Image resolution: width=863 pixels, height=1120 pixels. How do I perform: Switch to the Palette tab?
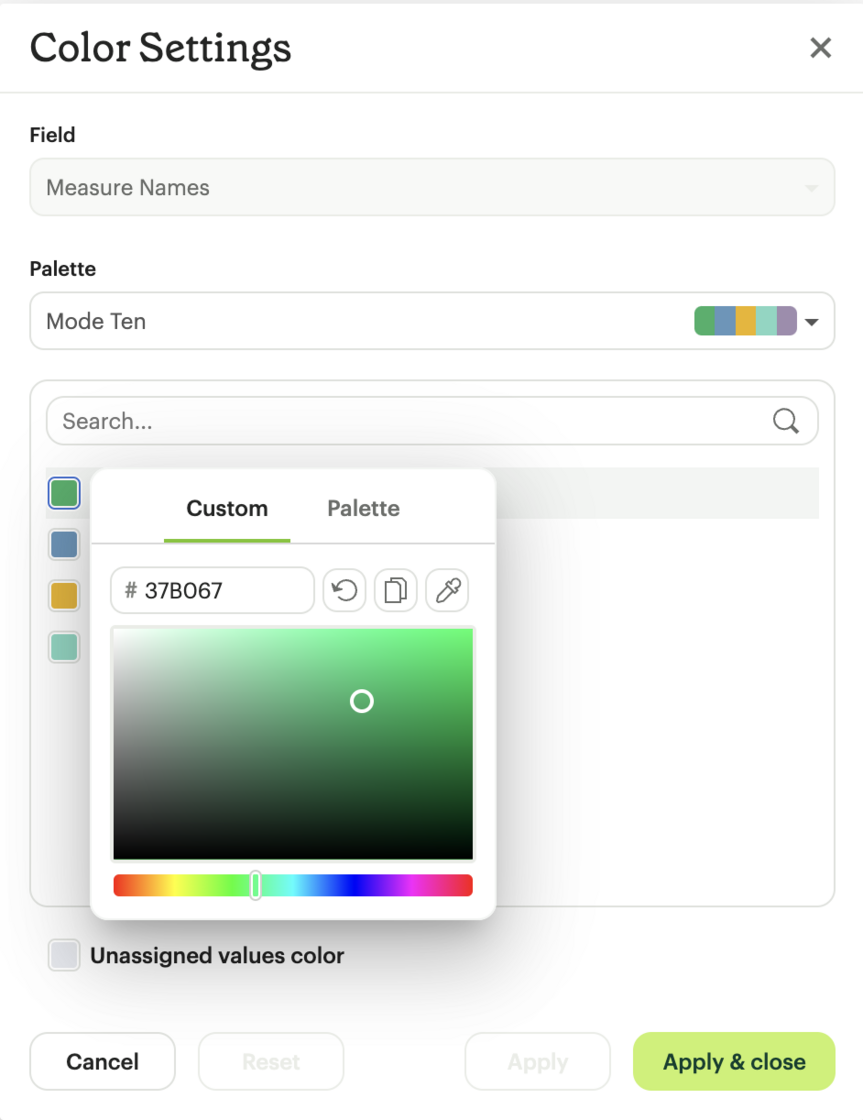363,508
